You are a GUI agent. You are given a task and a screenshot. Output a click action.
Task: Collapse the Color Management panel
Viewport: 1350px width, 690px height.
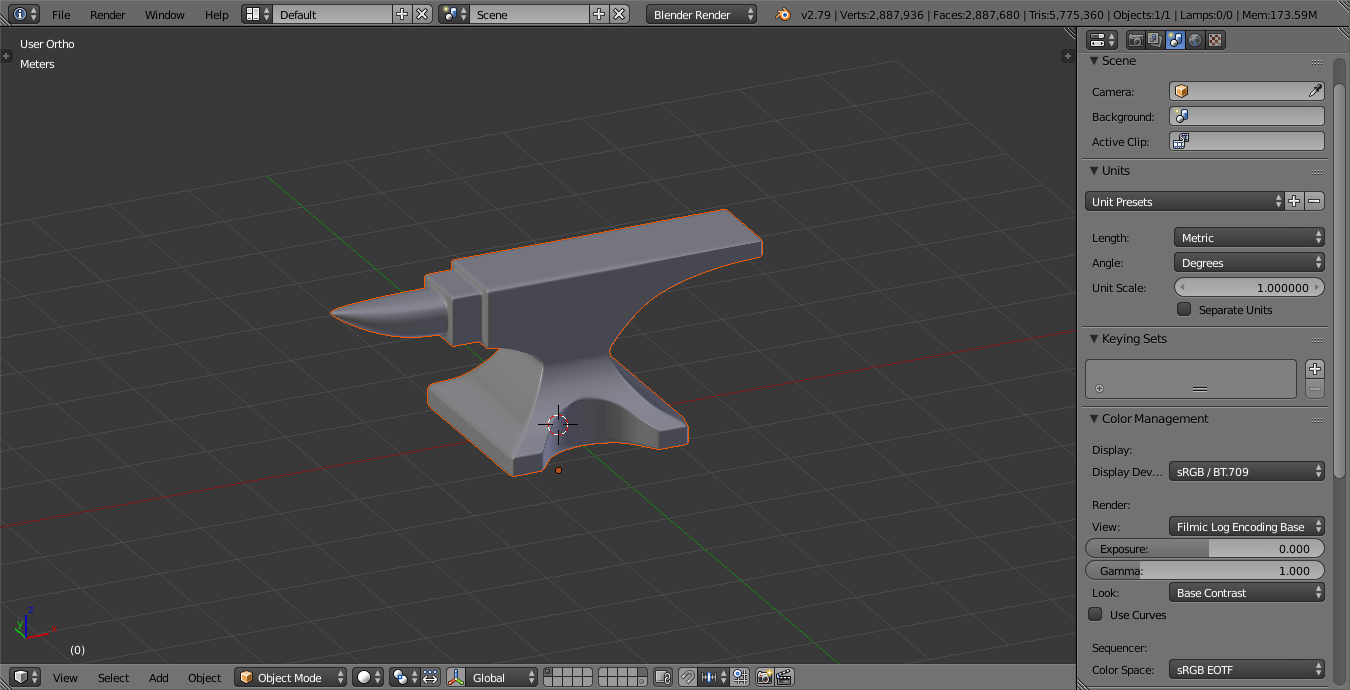tap(1093, 419)
